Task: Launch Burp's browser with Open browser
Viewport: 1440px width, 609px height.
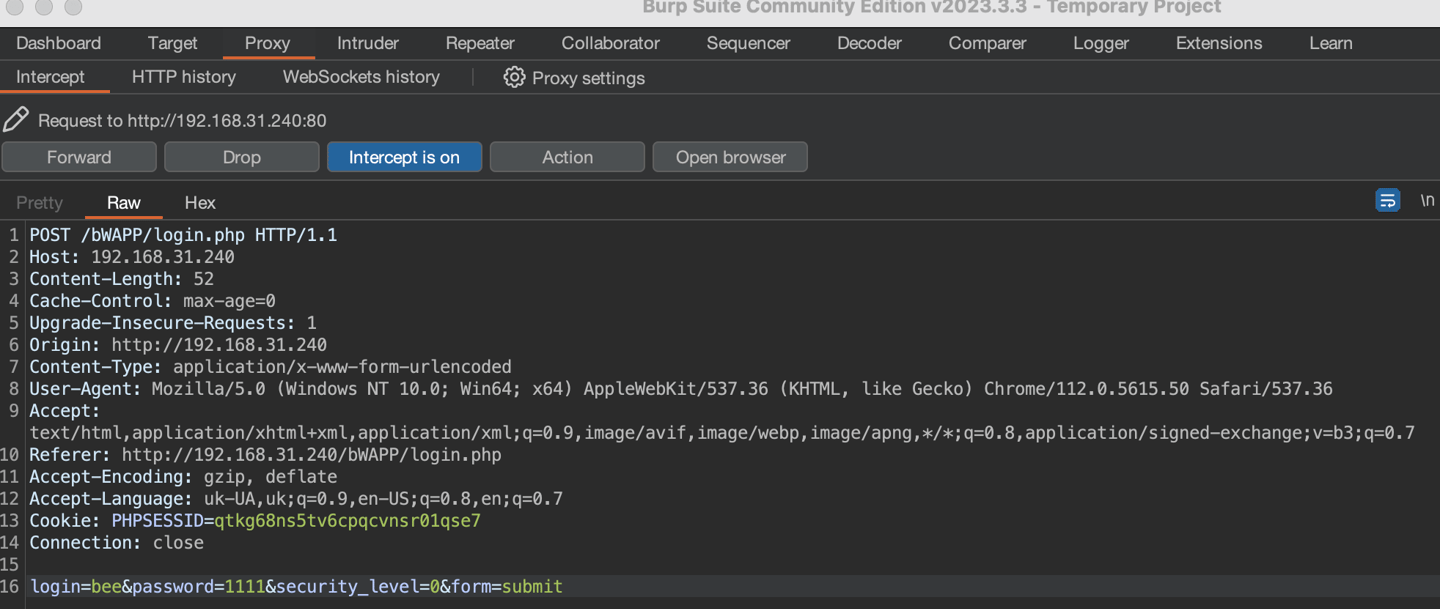Action: pyautogui.click(x=730, y=157)
